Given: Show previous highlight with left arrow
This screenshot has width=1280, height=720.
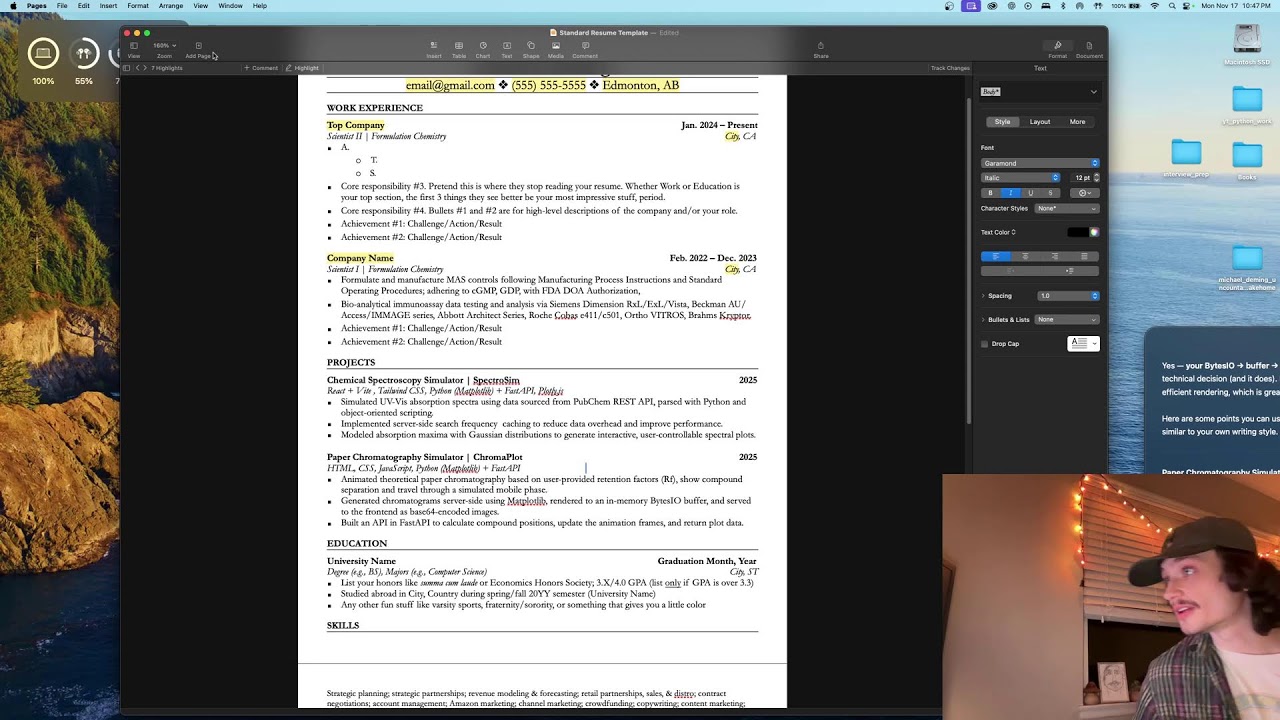Looking at the screenshot, I should pyautogui.click(x=137, y=68).
